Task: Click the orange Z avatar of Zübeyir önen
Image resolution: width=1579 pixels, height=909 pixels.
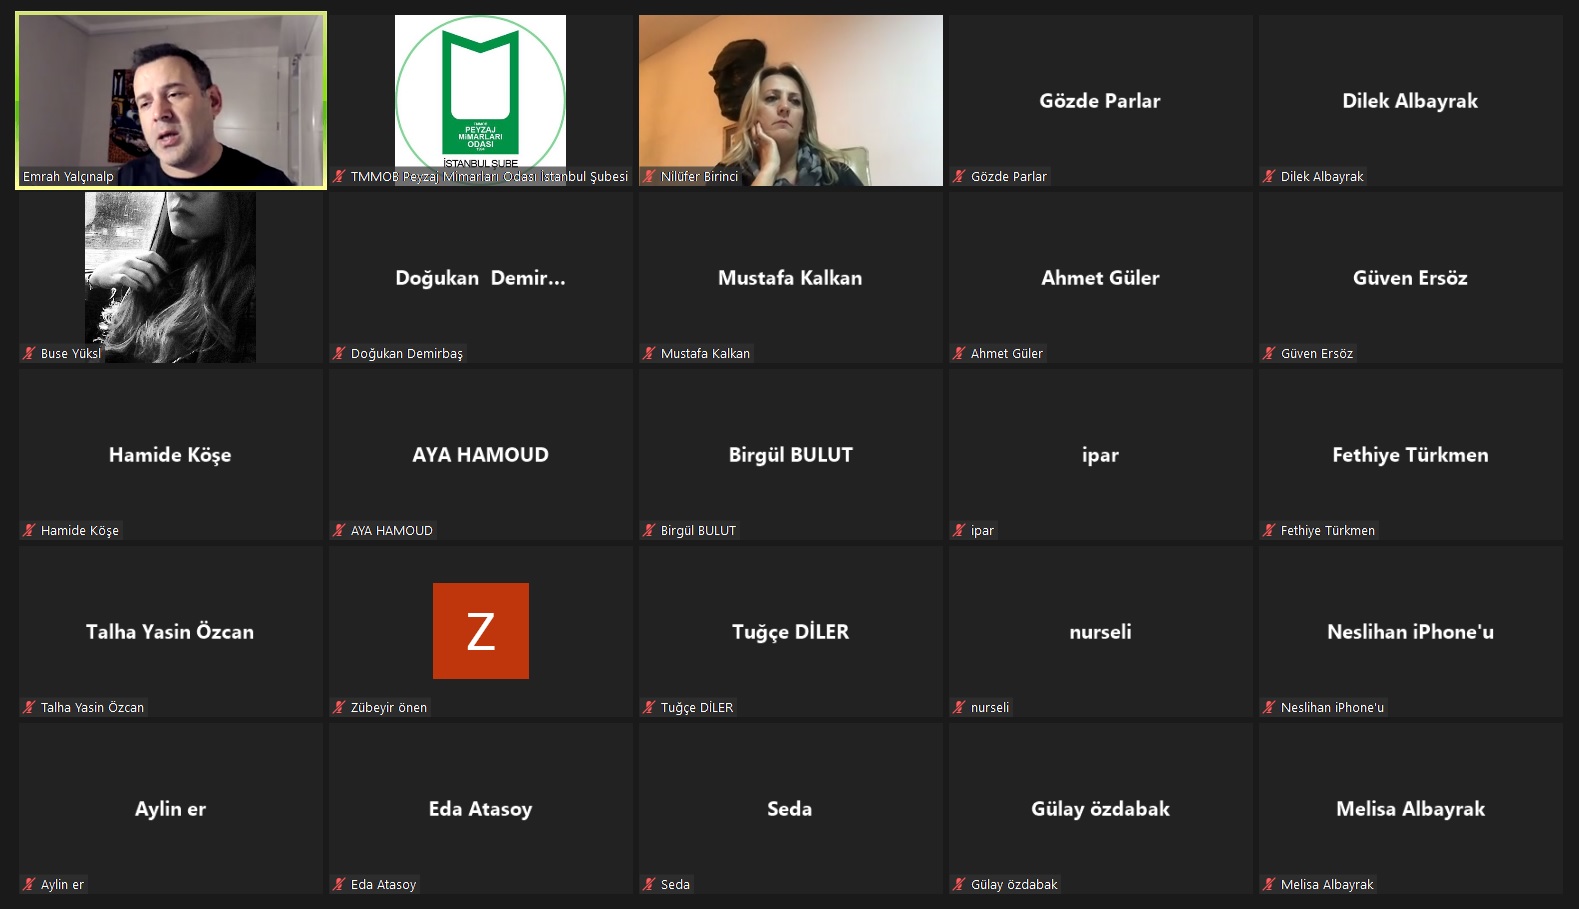Action: [x=481, y=631]
